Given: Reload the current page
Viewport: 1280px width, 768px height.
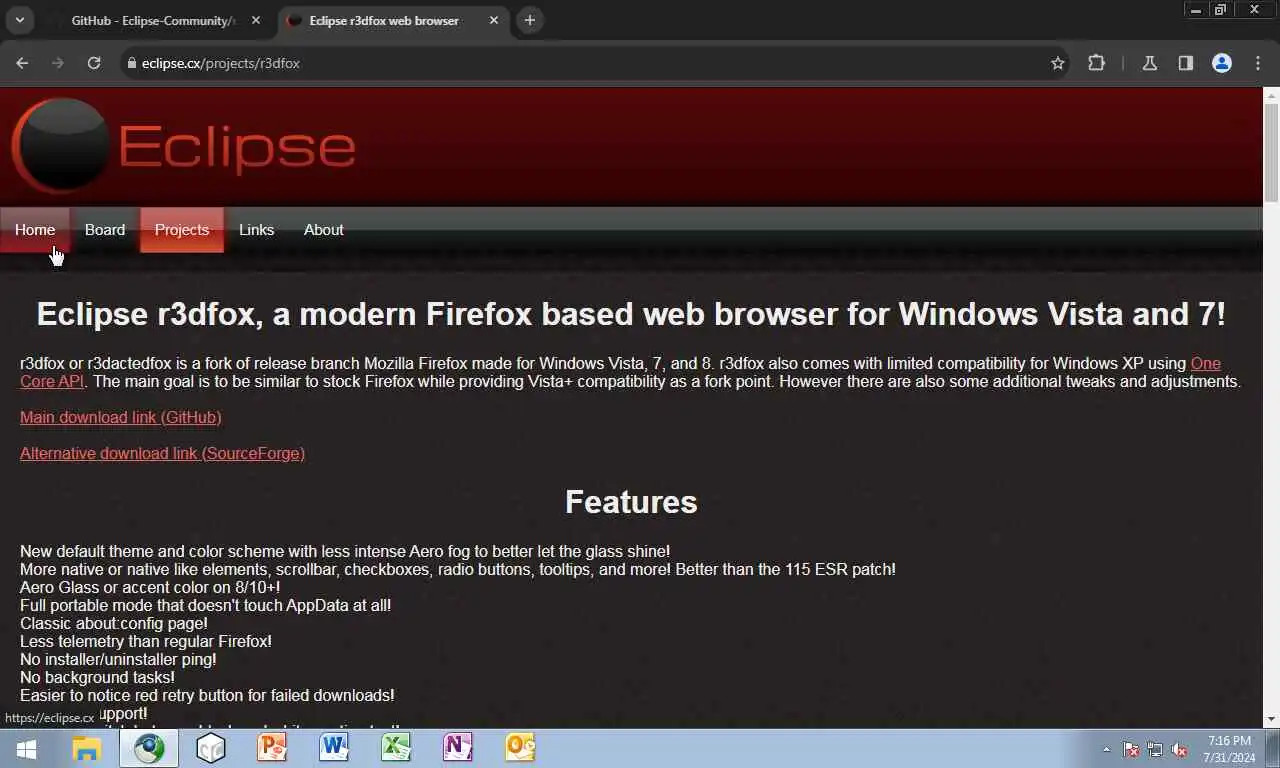Looking at the screenshot, I should coord(94,63).
